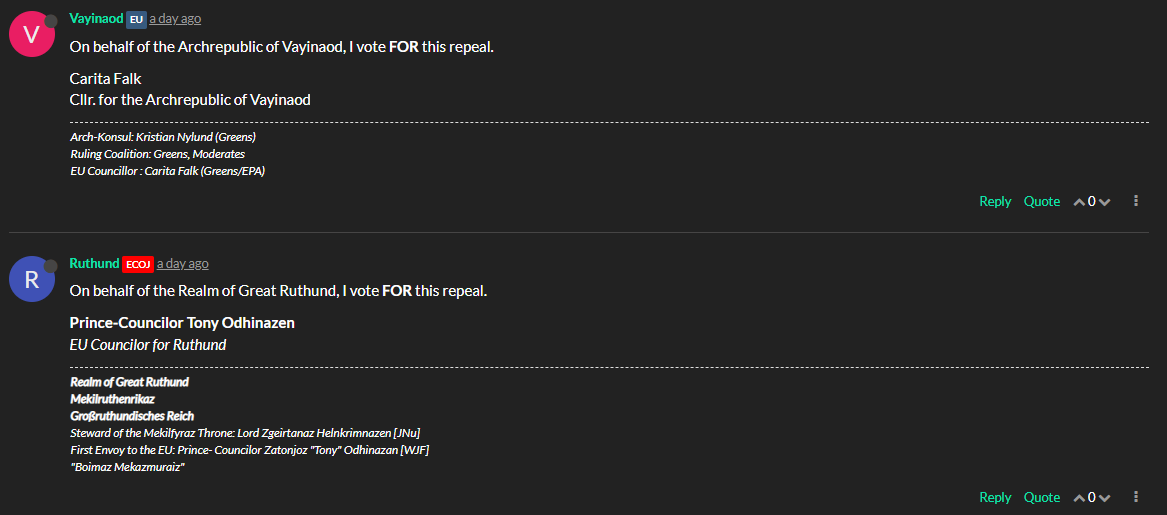
Task: Quote Vayinaod's post
Action: click(1042, 201)
